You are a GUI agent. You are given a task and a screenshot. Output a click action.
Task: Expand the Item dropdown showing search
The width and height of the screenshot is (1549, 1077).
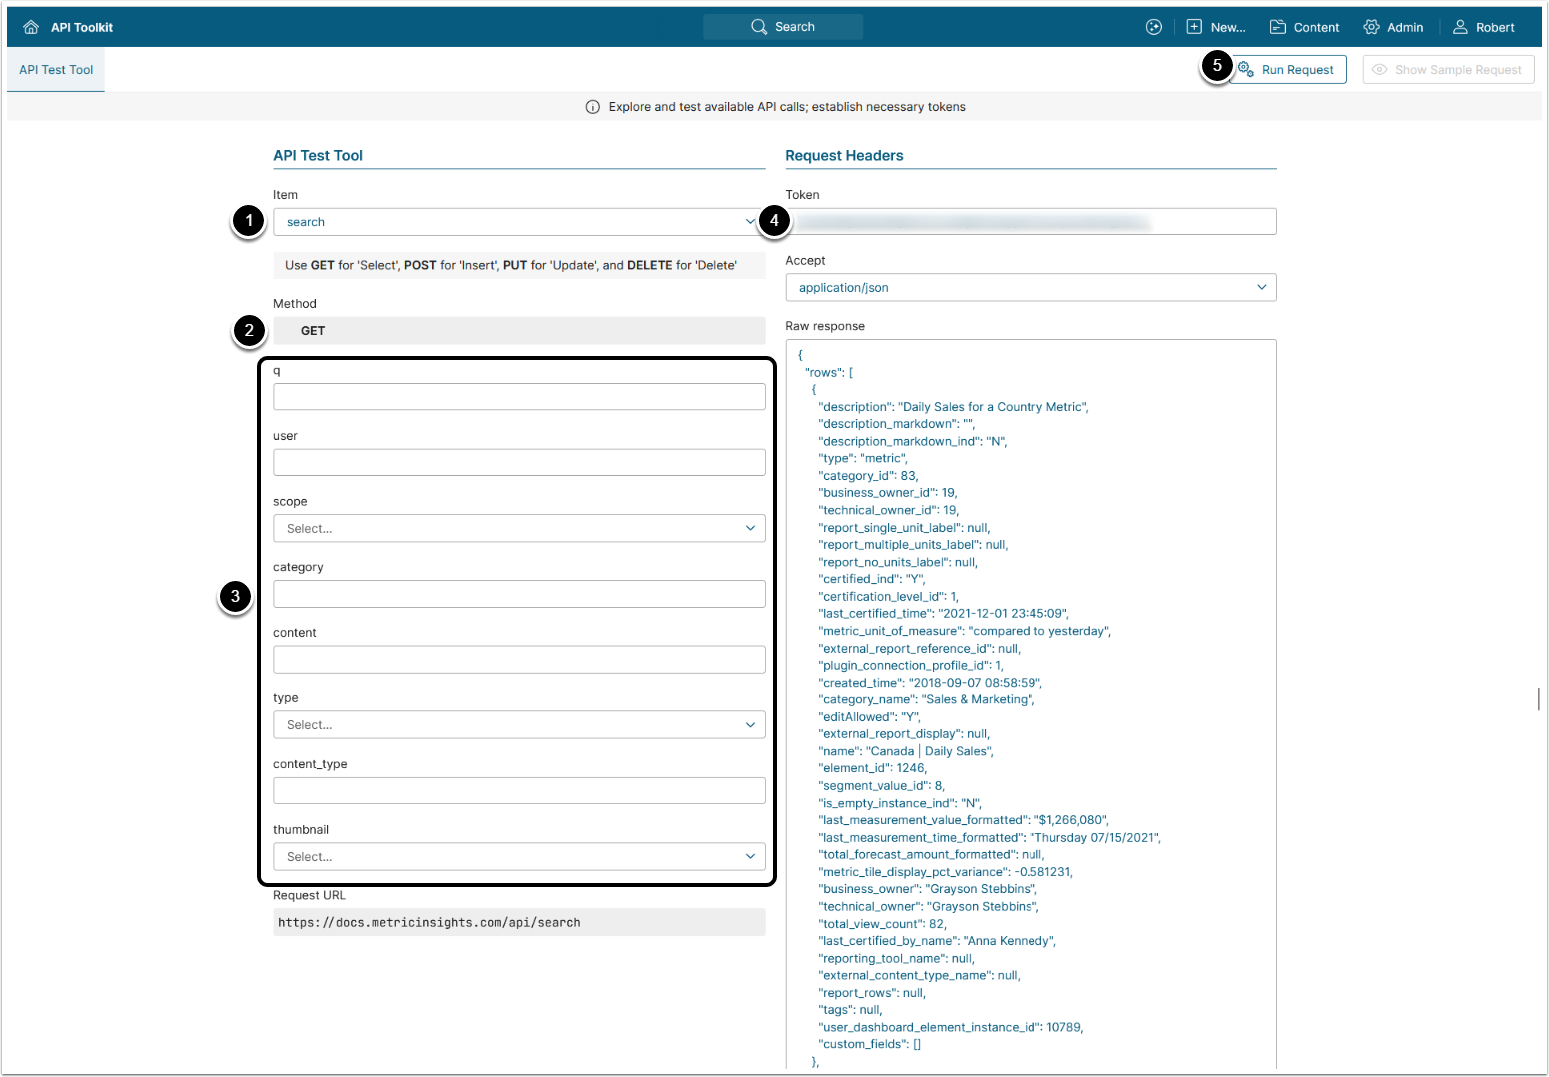tap(518, 222)
